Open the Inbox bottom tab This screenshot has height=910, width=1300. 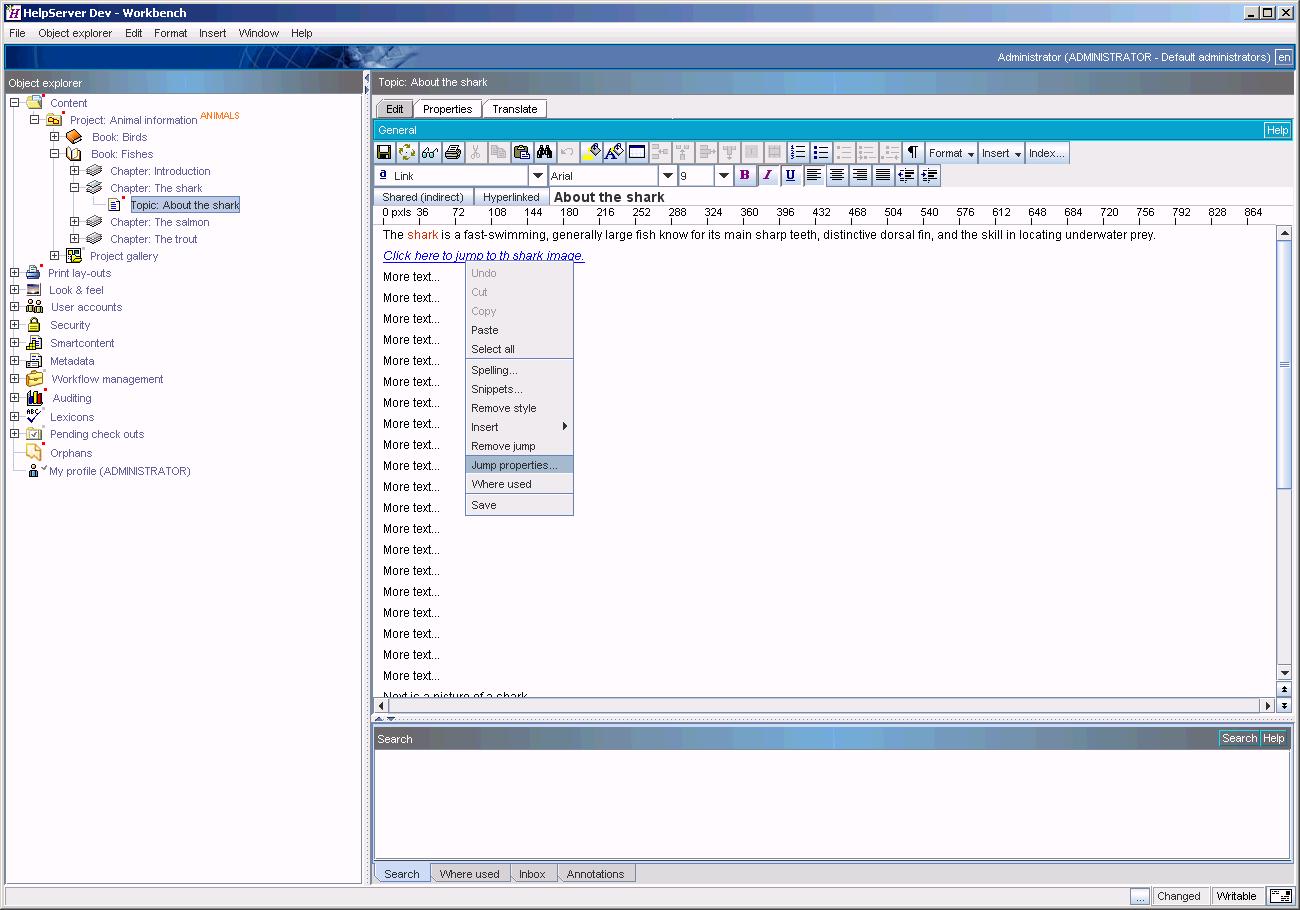point(532,874)
